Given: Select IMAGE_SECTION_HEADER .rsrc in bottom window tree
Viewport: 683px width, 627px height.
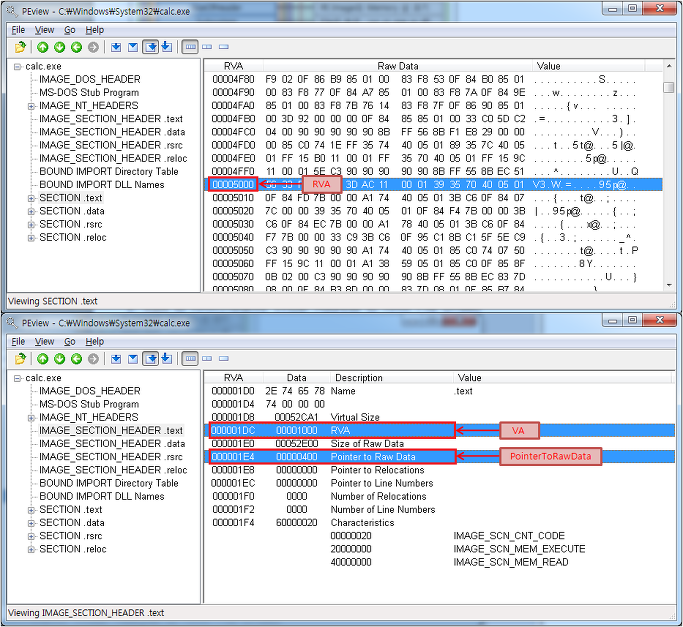Looking at the screenshot, I should [x=111, y=457].
